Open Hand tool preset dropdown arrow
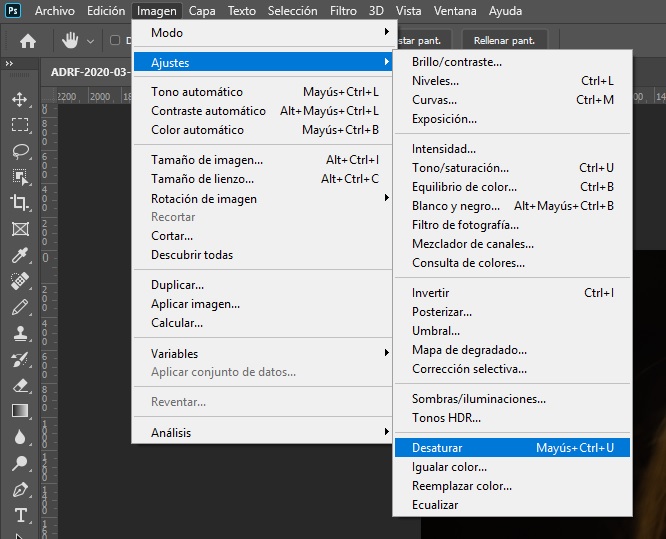Image resolution: width=666 pixels, height=539 pixels. (90, 41)
